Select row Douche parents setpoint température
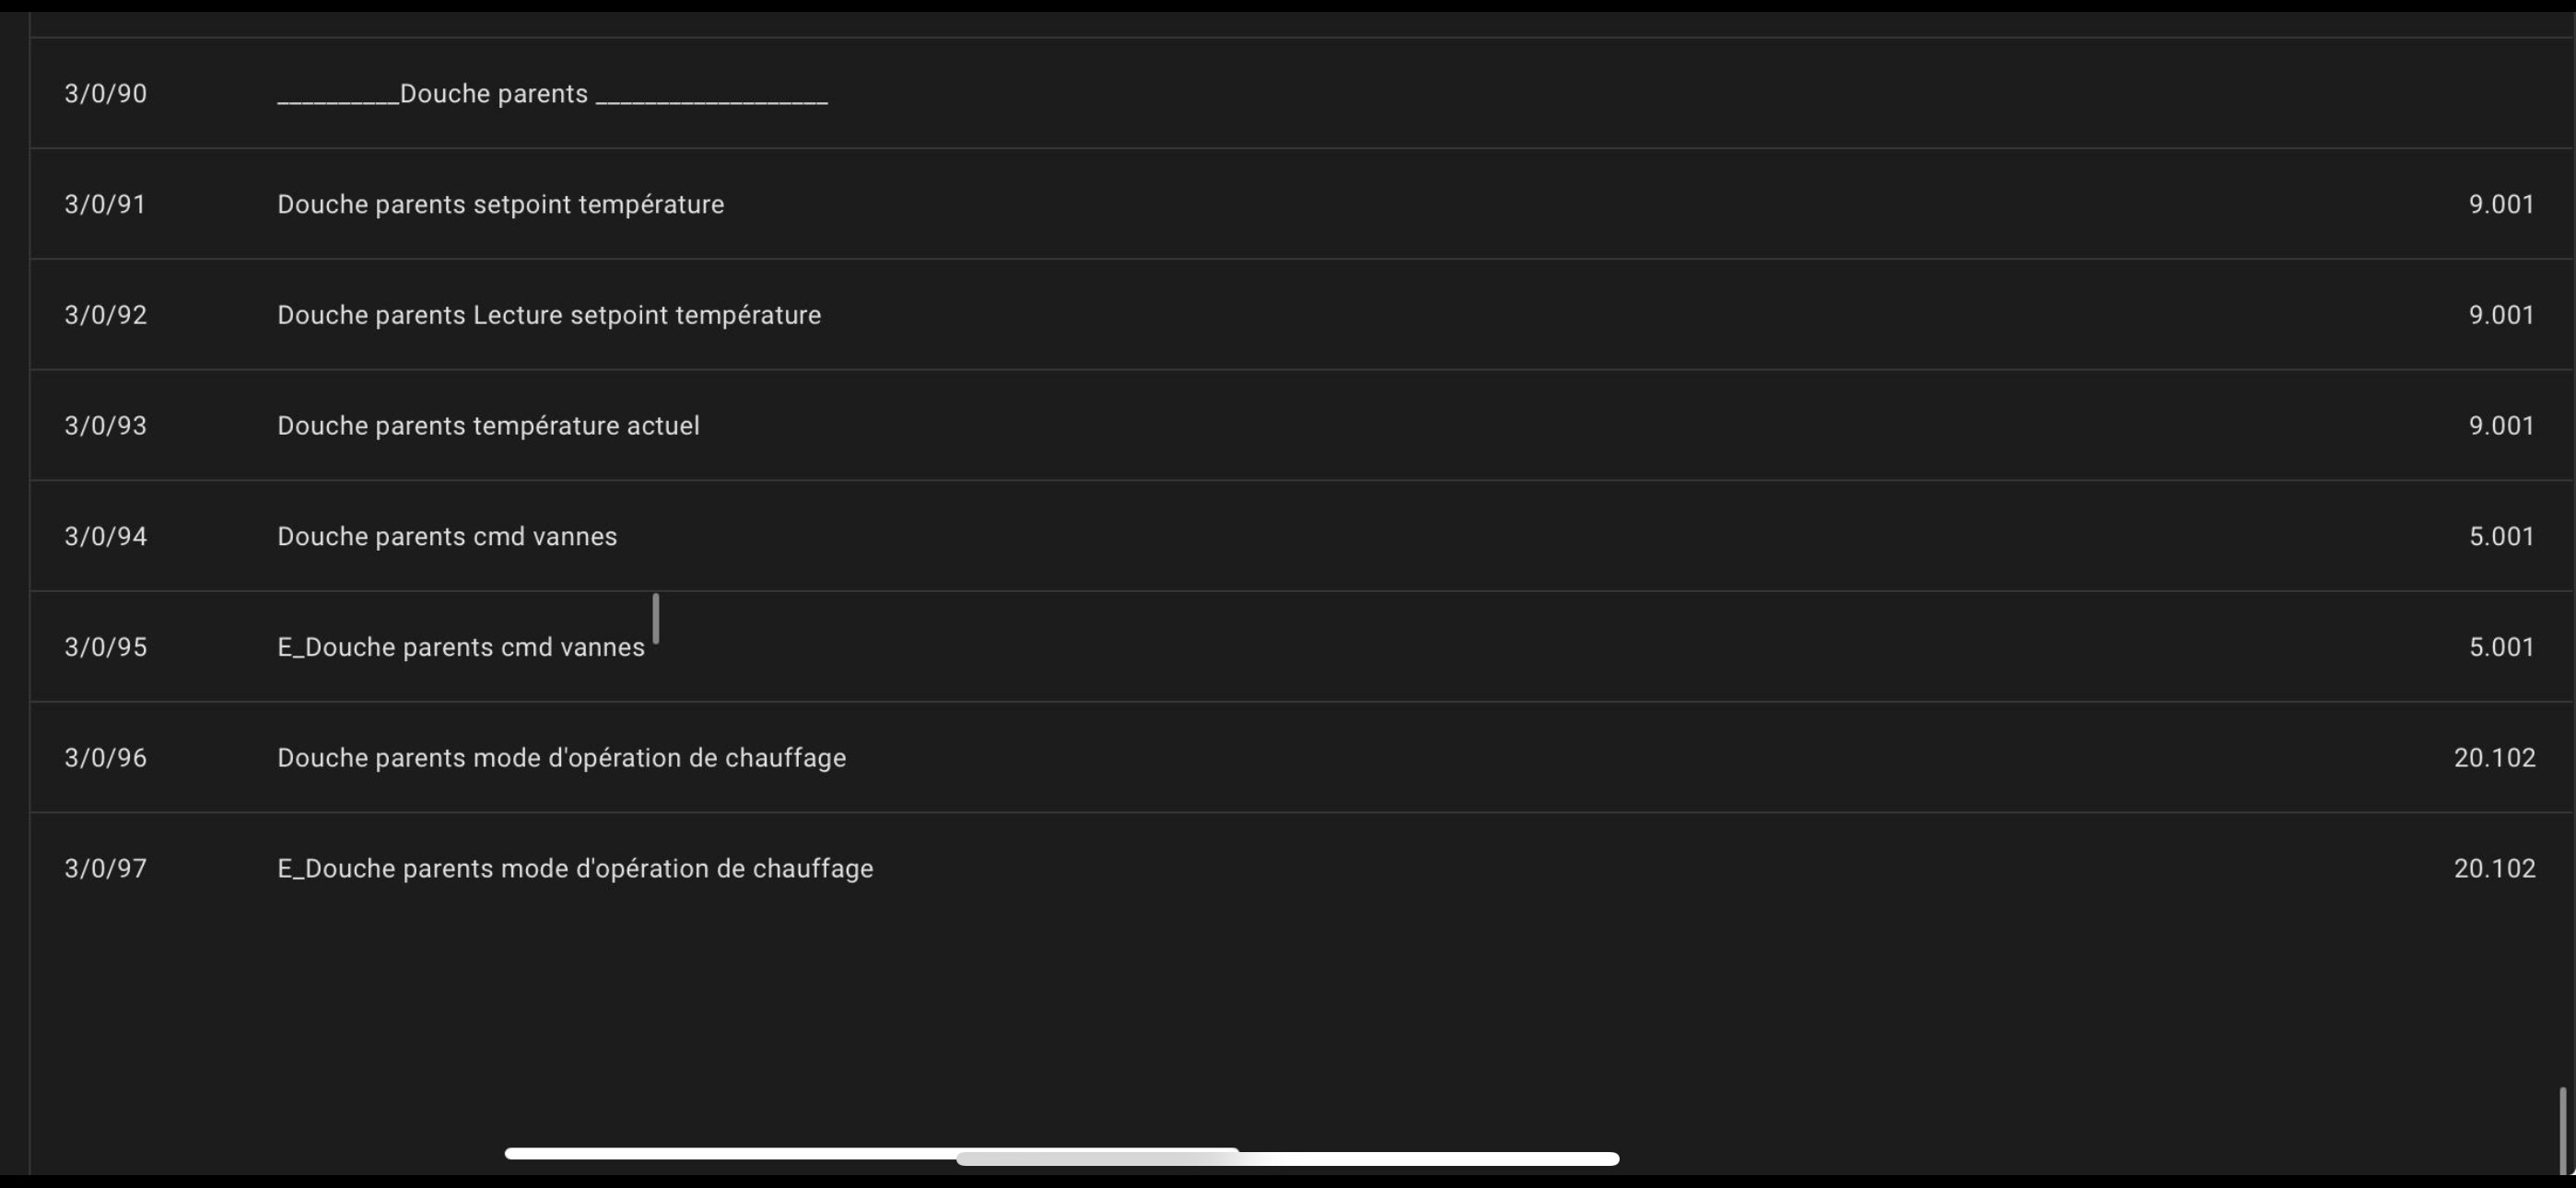Image resolution: width=2576 pixels, height=1188 pixels. [x=1302, y=204]
